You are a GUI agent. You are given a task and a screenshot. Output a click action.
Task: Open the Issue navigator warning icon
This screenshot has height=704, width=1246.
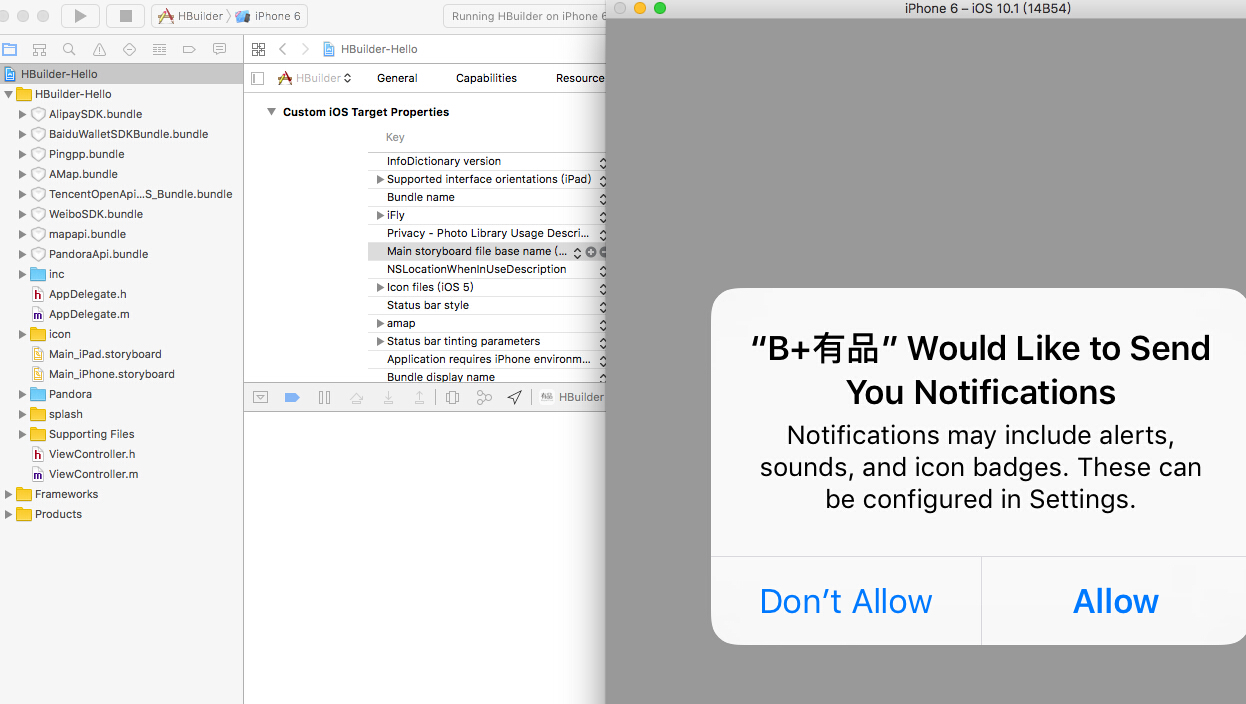[99, 49]
